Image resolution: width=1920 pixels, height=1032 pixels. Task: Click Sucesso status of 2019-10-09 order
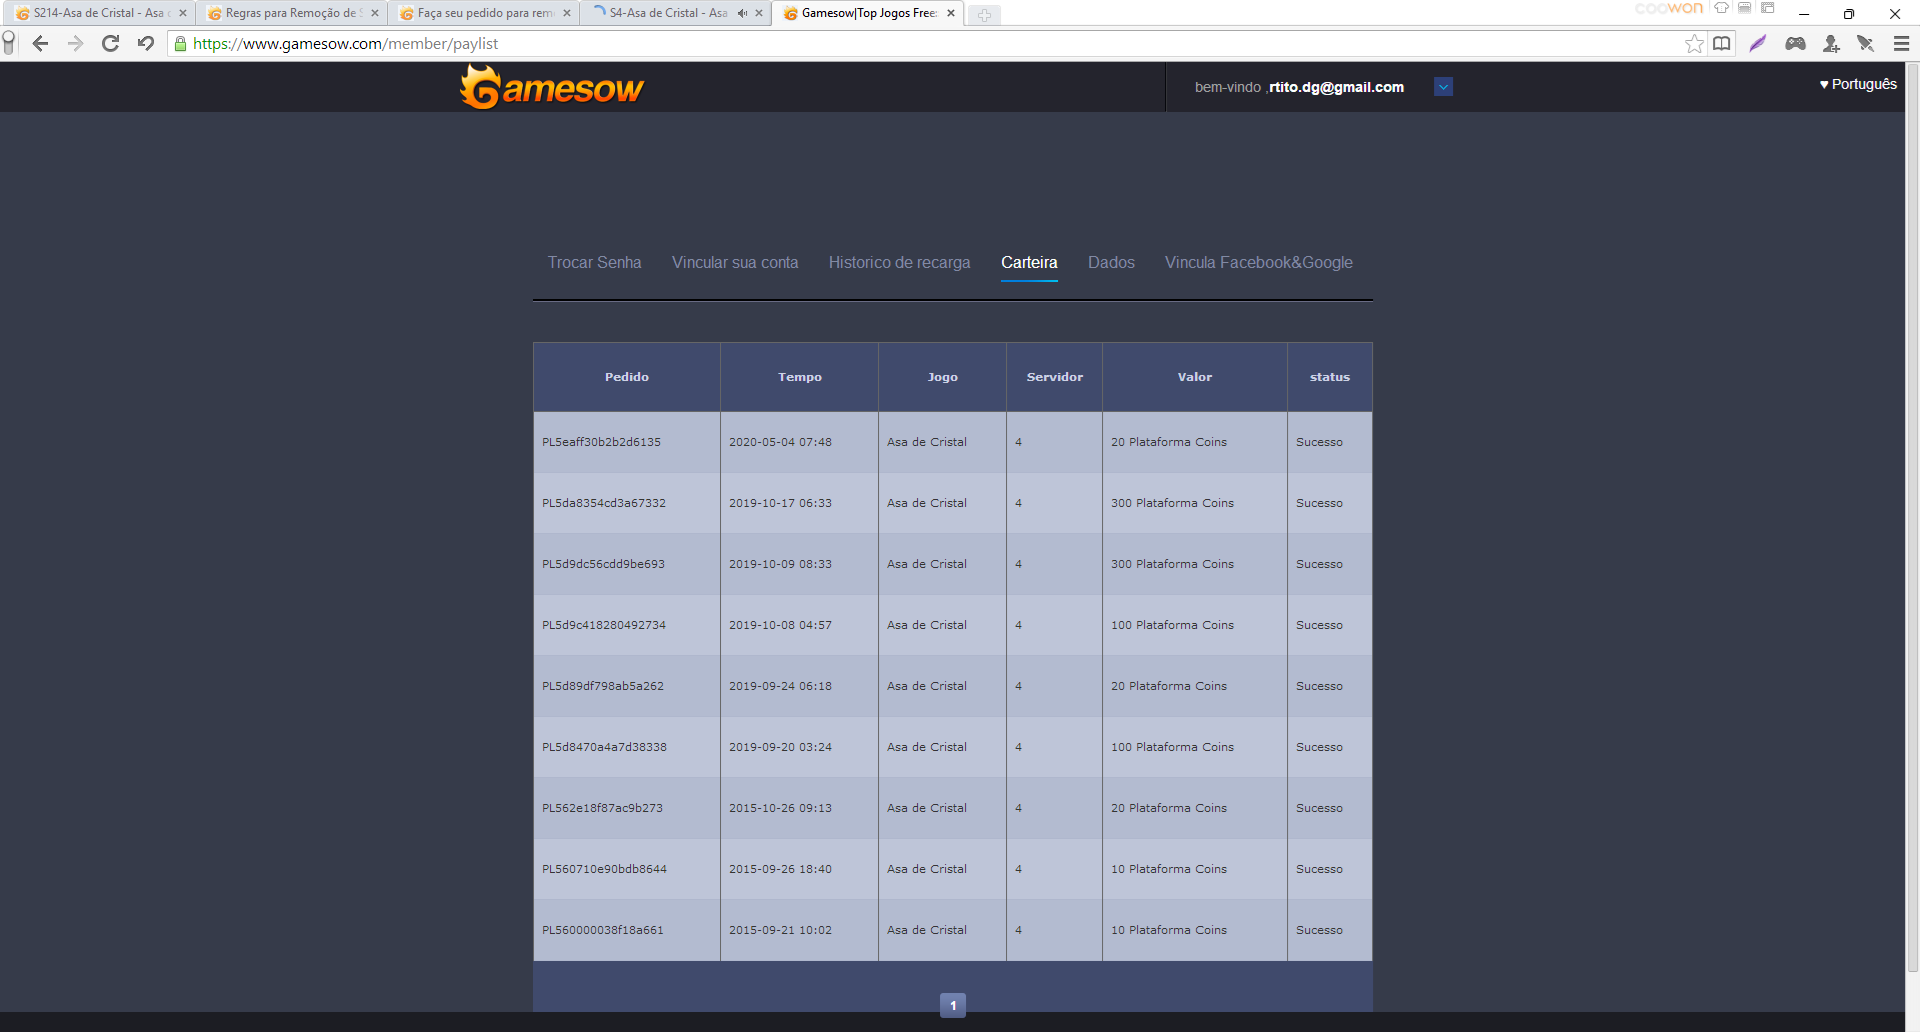(x=1319, y=564)
